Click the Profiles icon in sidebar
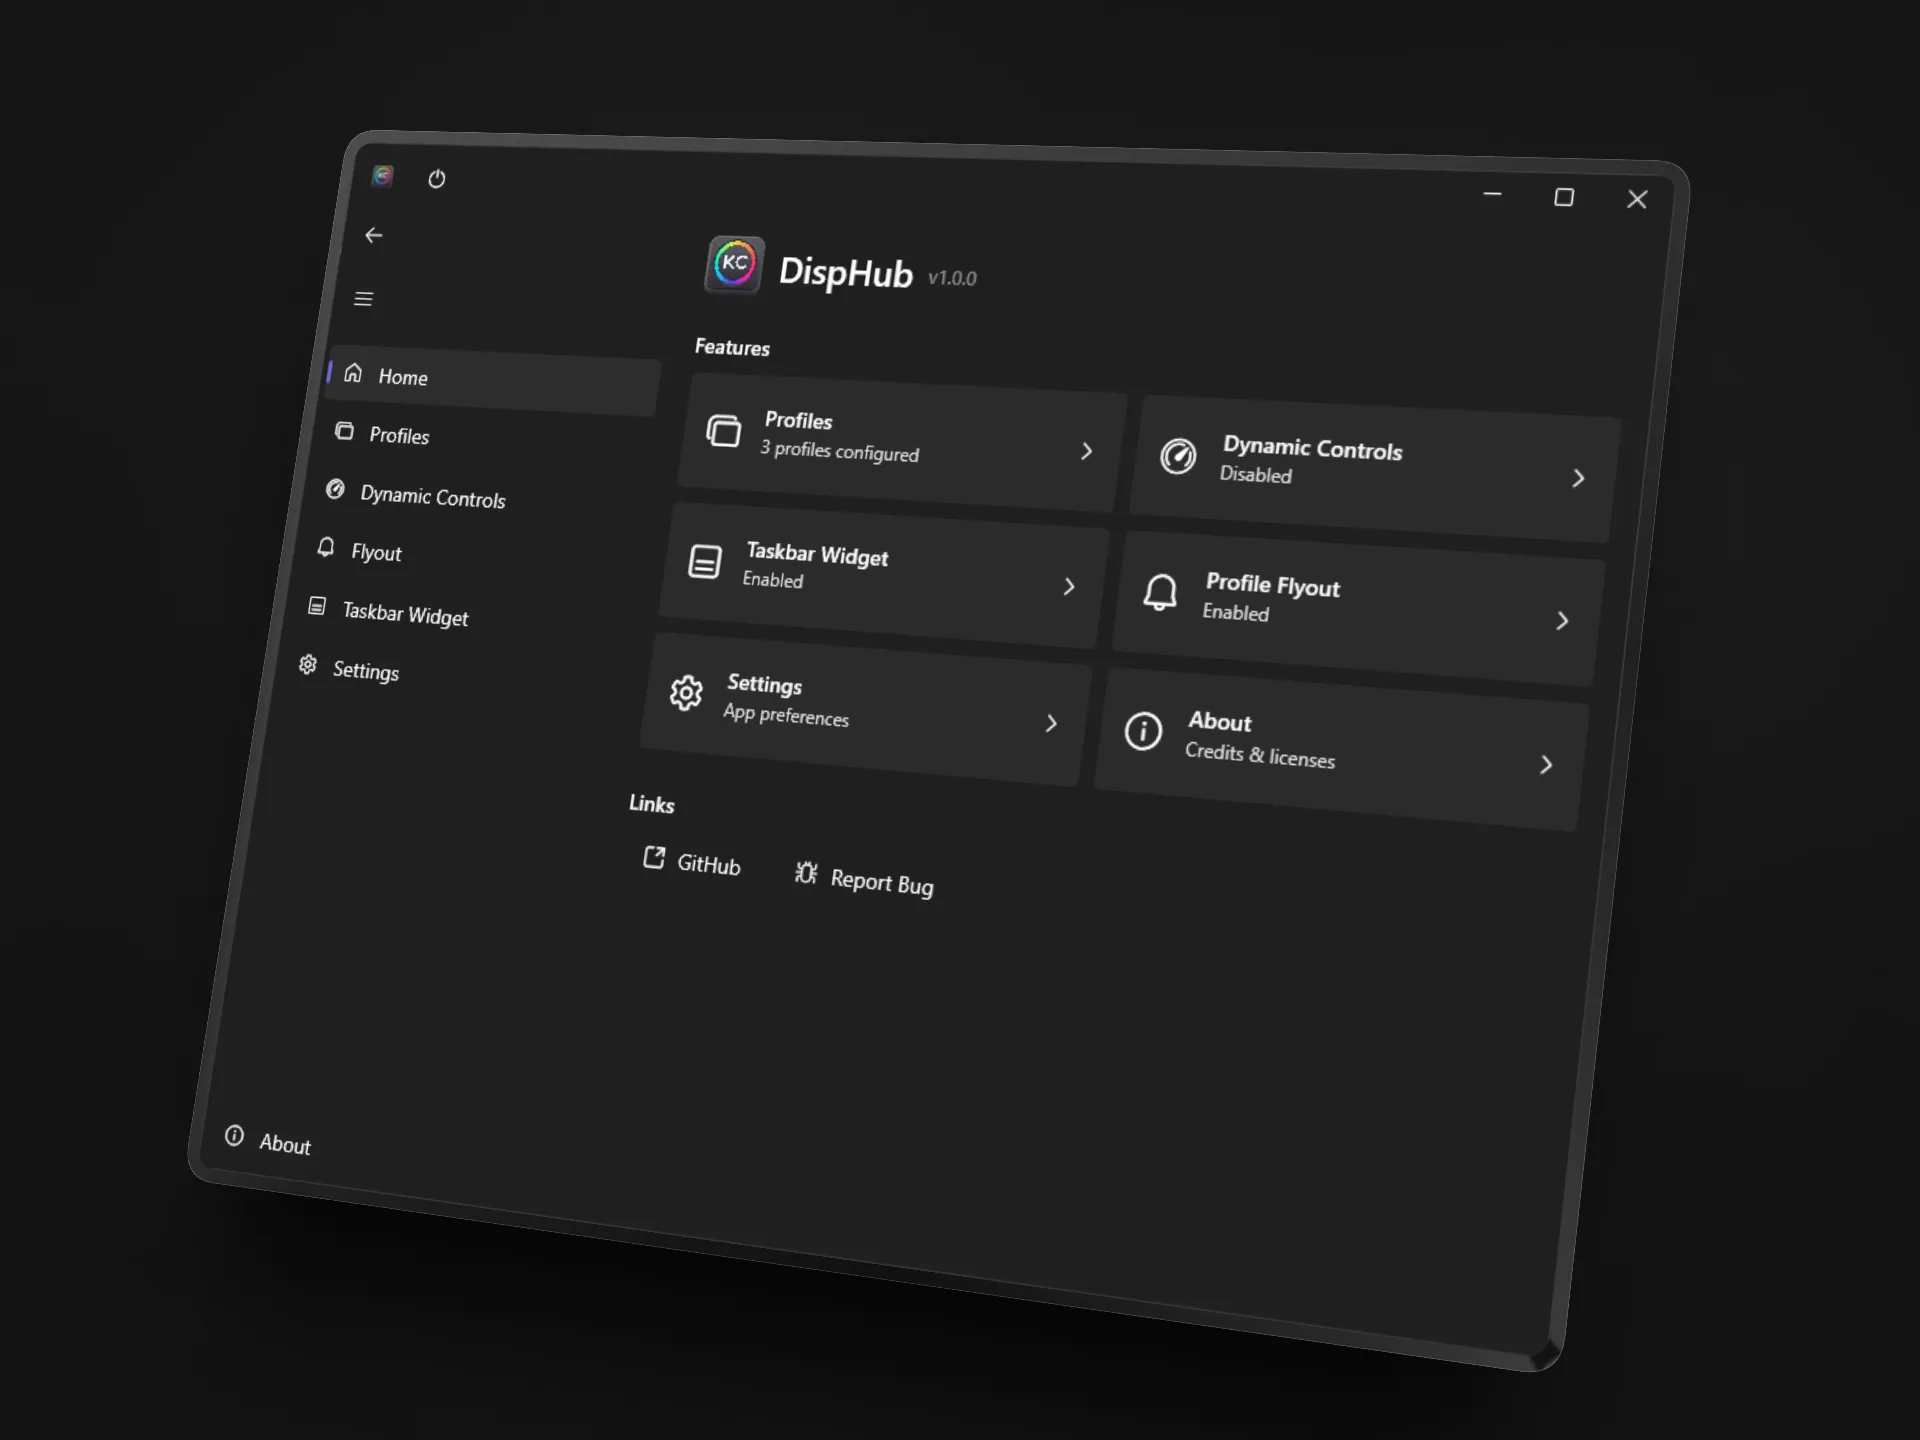Viewport: 1920px width, 1440px height. coord(345,431)
